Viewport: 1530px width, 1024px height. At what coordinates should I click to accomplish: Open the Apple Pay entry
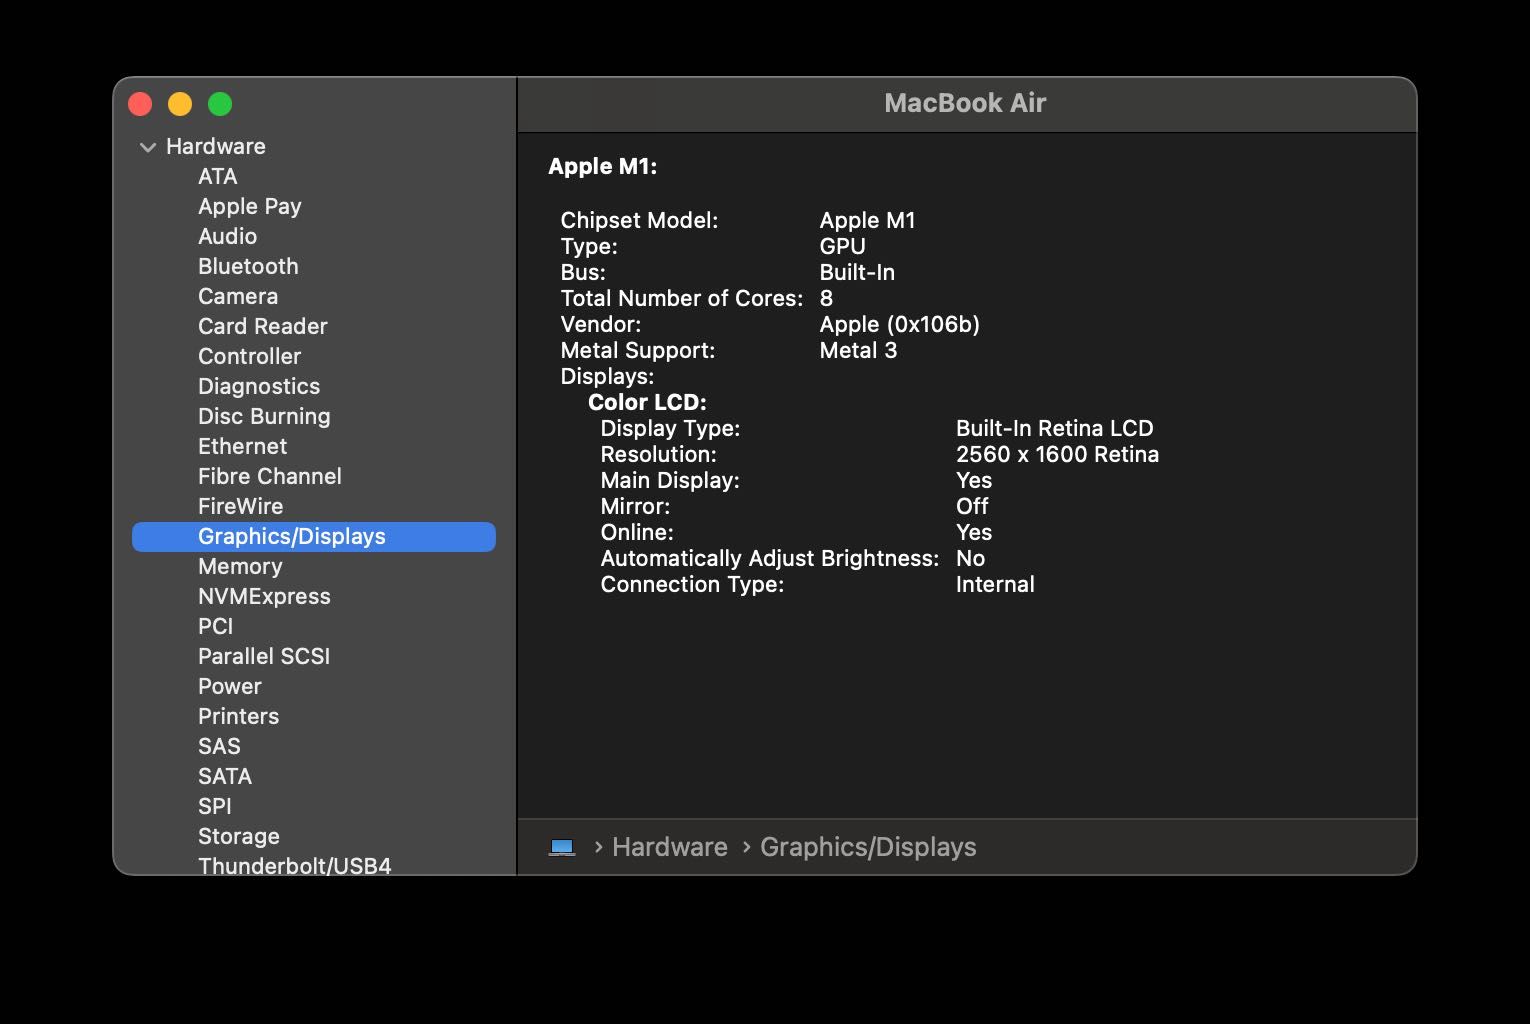pos(249,206)
